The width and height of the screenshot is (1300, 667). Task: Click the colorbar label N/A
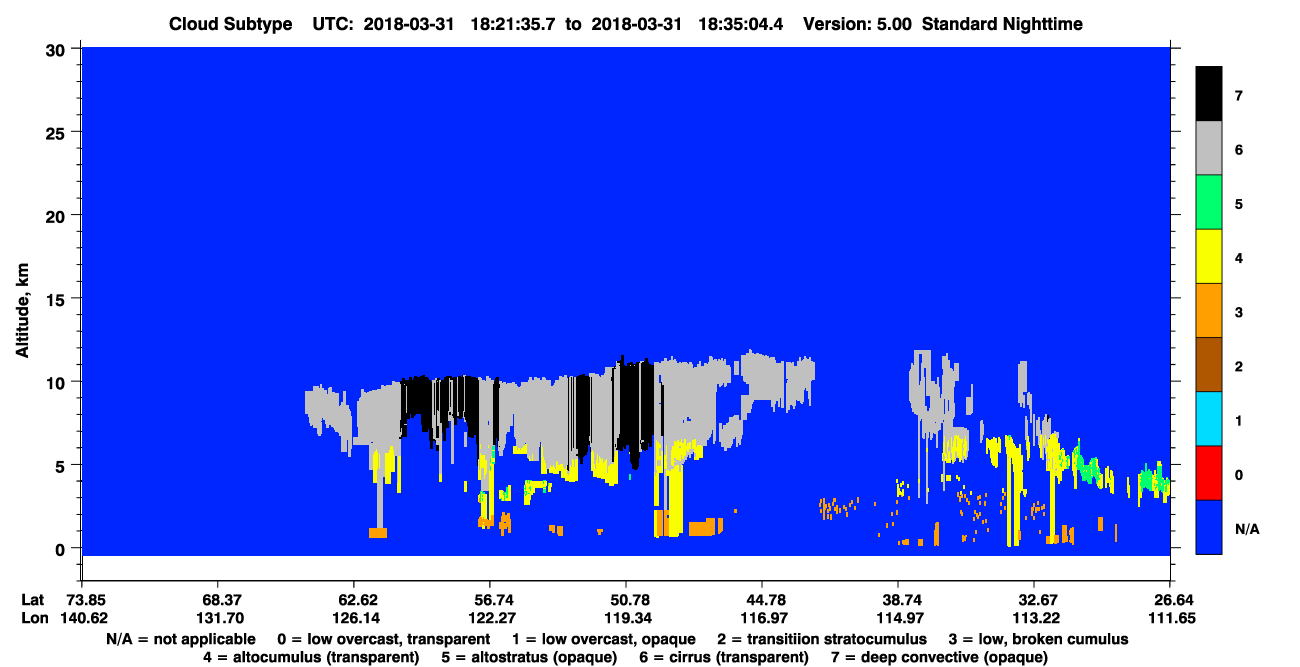click(1246, 528)
